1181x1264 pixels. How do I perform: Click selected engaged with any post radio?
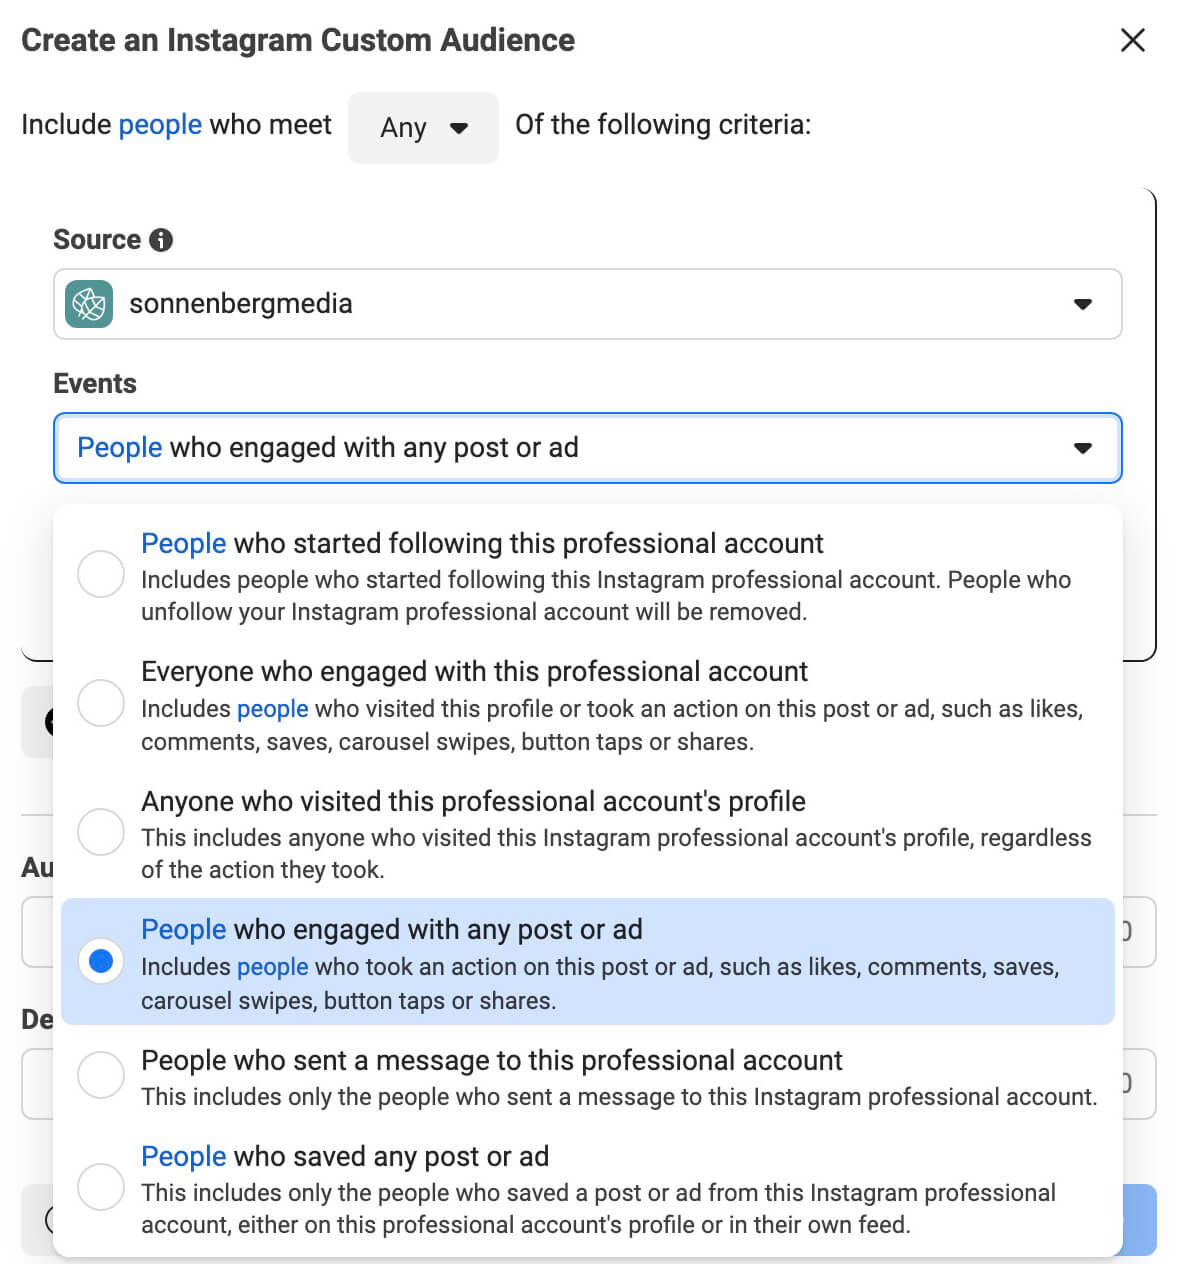point(101,961)
